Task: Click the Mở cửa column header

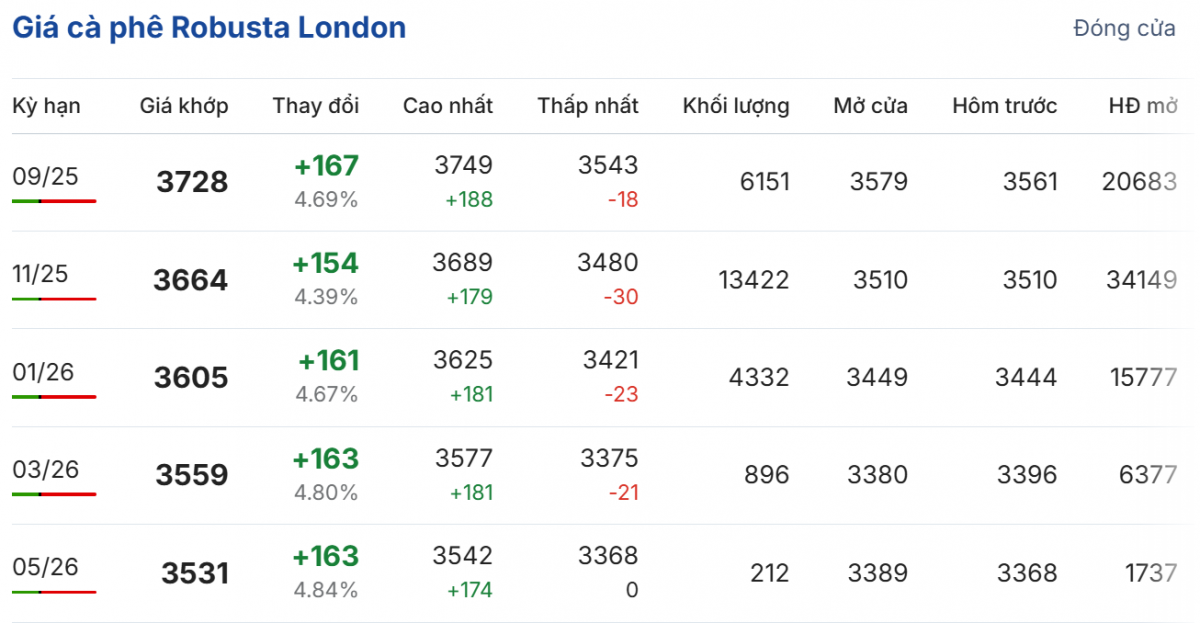Action: (870, 106)
